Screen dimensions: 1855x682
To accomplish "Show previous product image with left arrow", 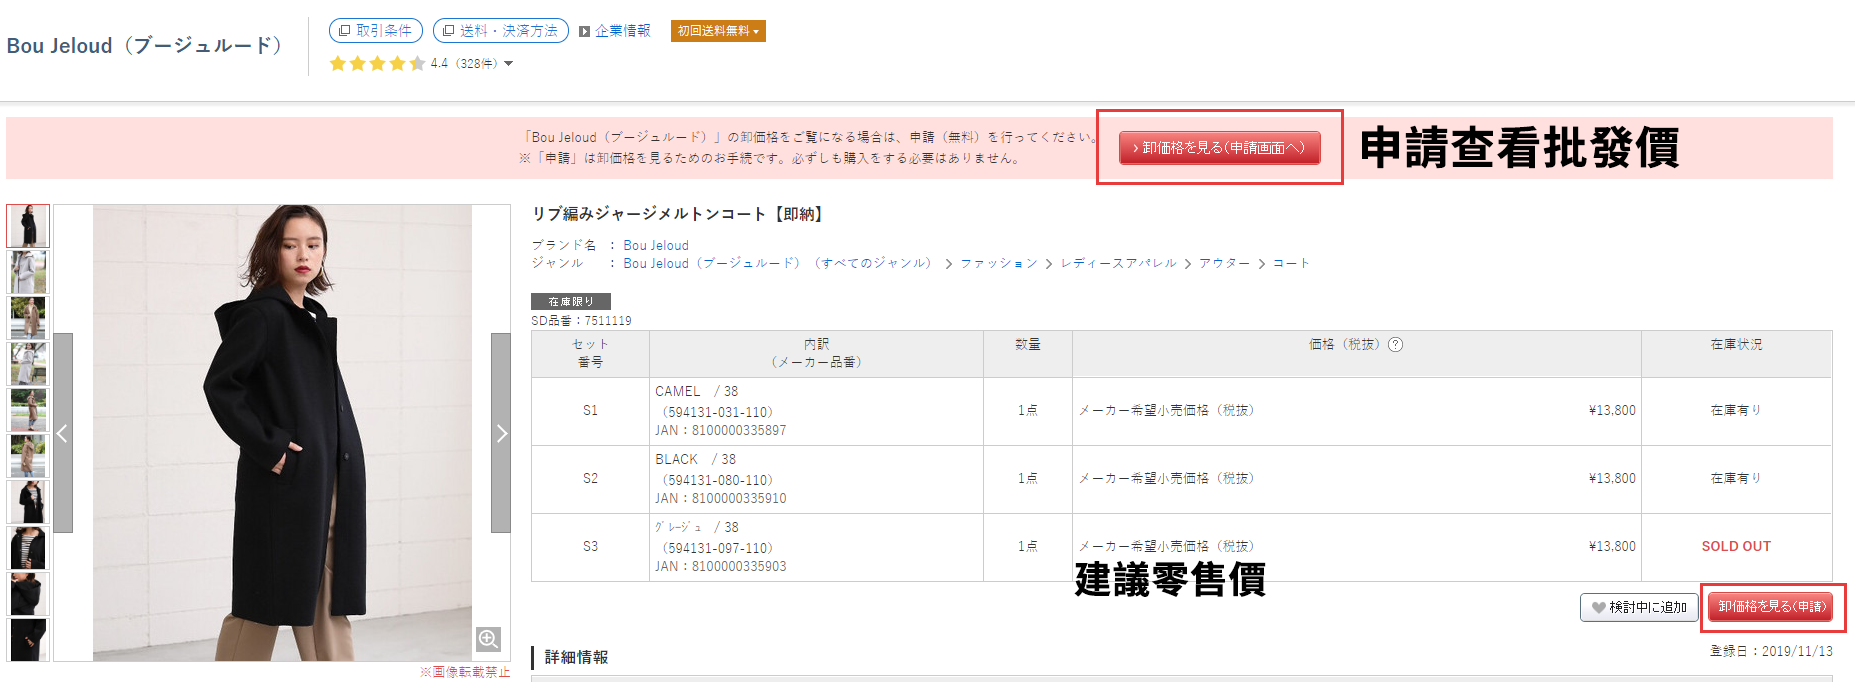I will [63, 433].
